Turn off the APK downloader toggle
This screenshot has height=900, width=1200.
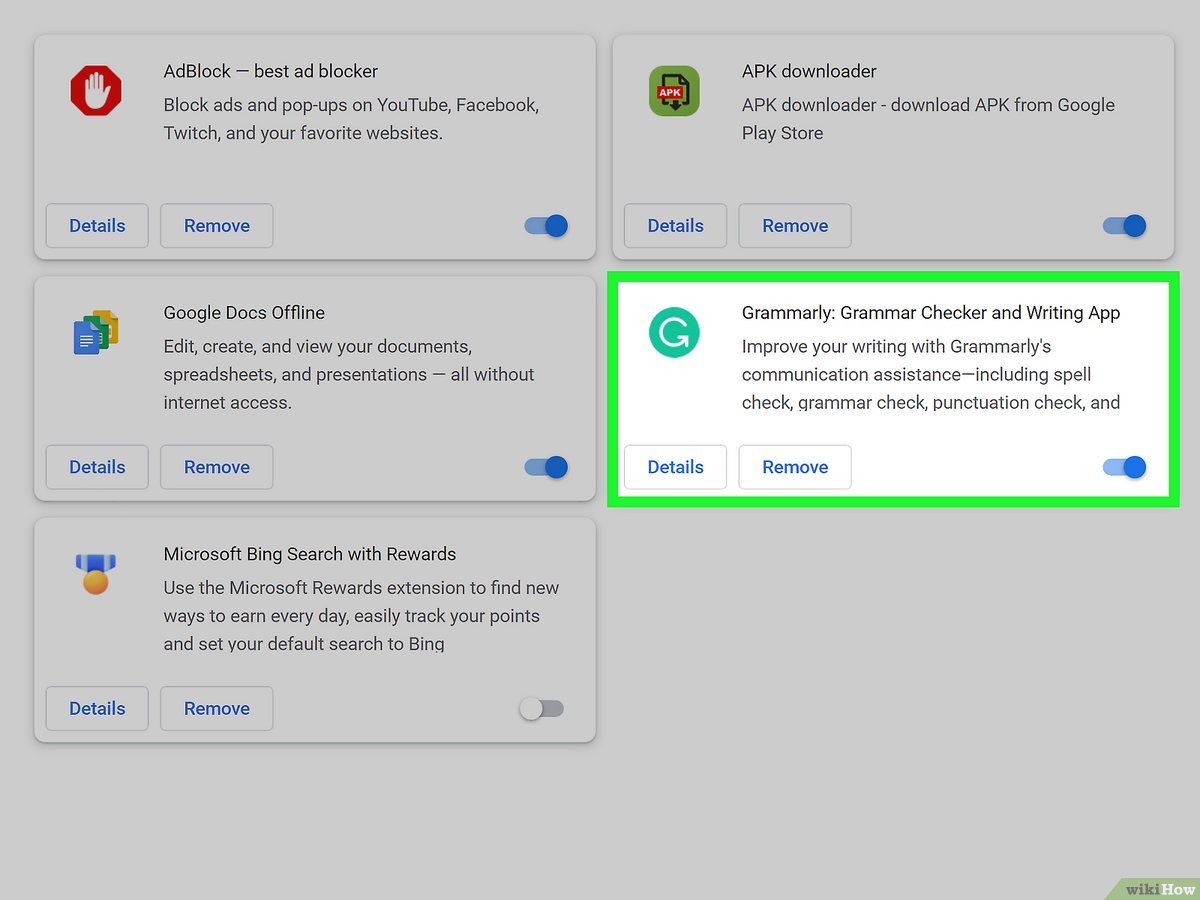(x=1124, y=226)
